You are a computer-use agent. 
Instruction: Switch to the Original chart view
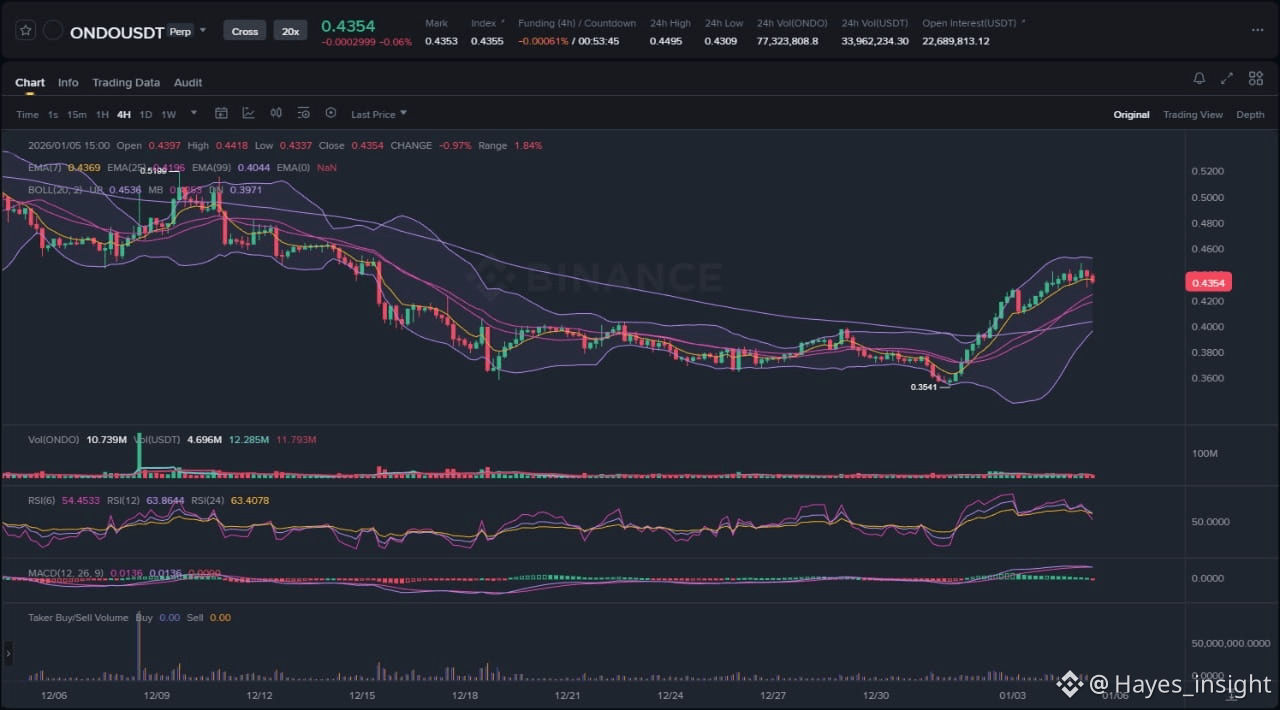click(1131, 114)
